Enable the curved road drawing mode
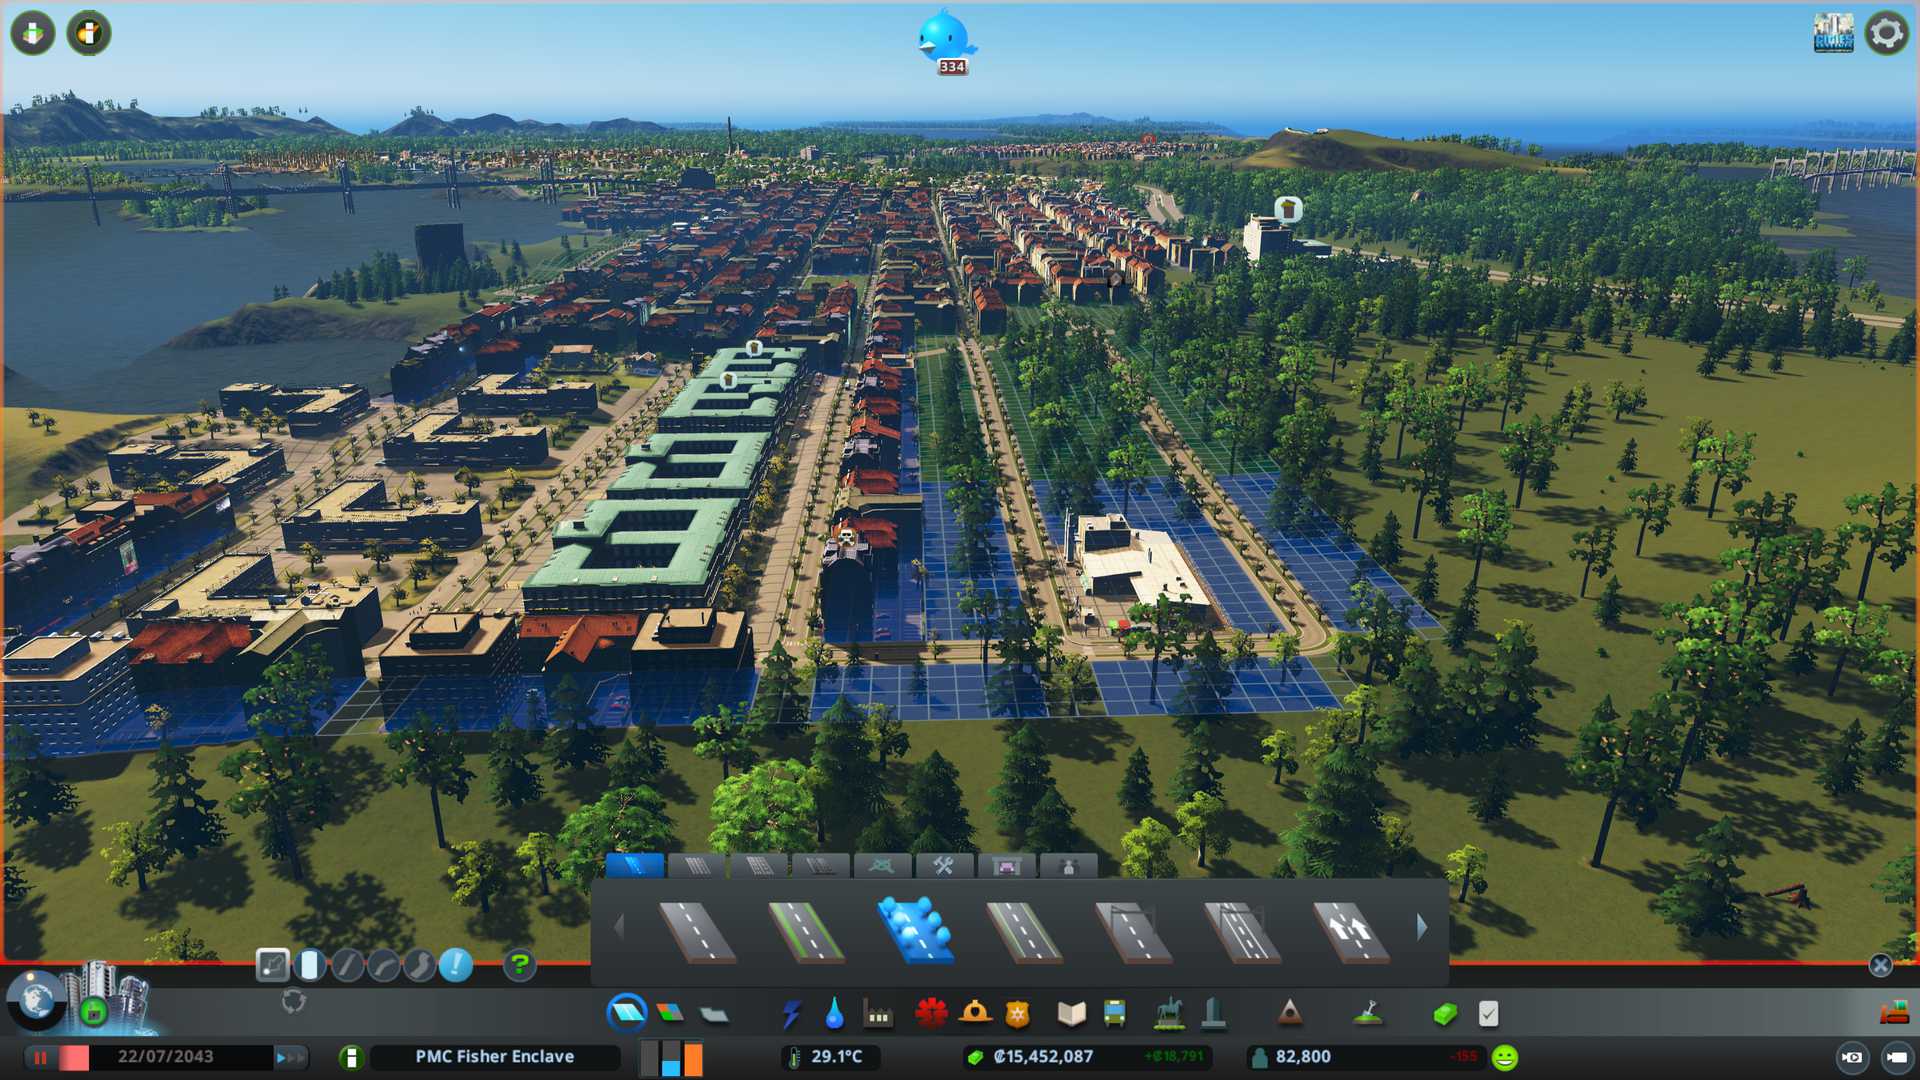Image resolution: width=1920 pixels, height=1080 pixels. 383,965
